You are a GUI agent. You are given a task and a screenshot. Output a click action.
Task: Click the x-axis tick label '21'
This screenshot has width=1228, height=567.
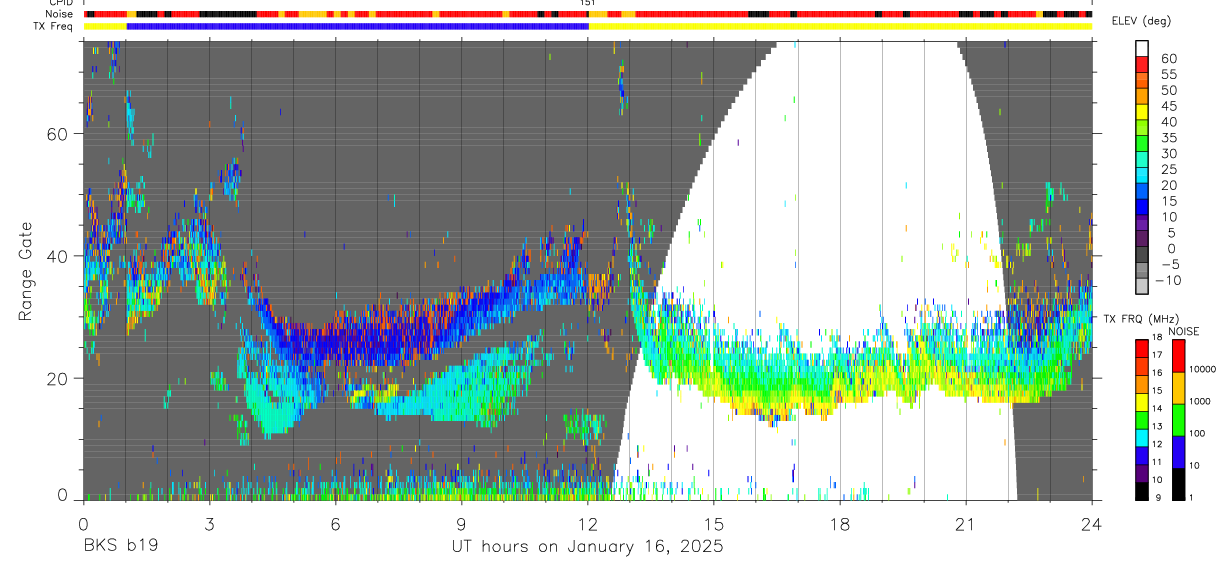click(x=966, y=524)
